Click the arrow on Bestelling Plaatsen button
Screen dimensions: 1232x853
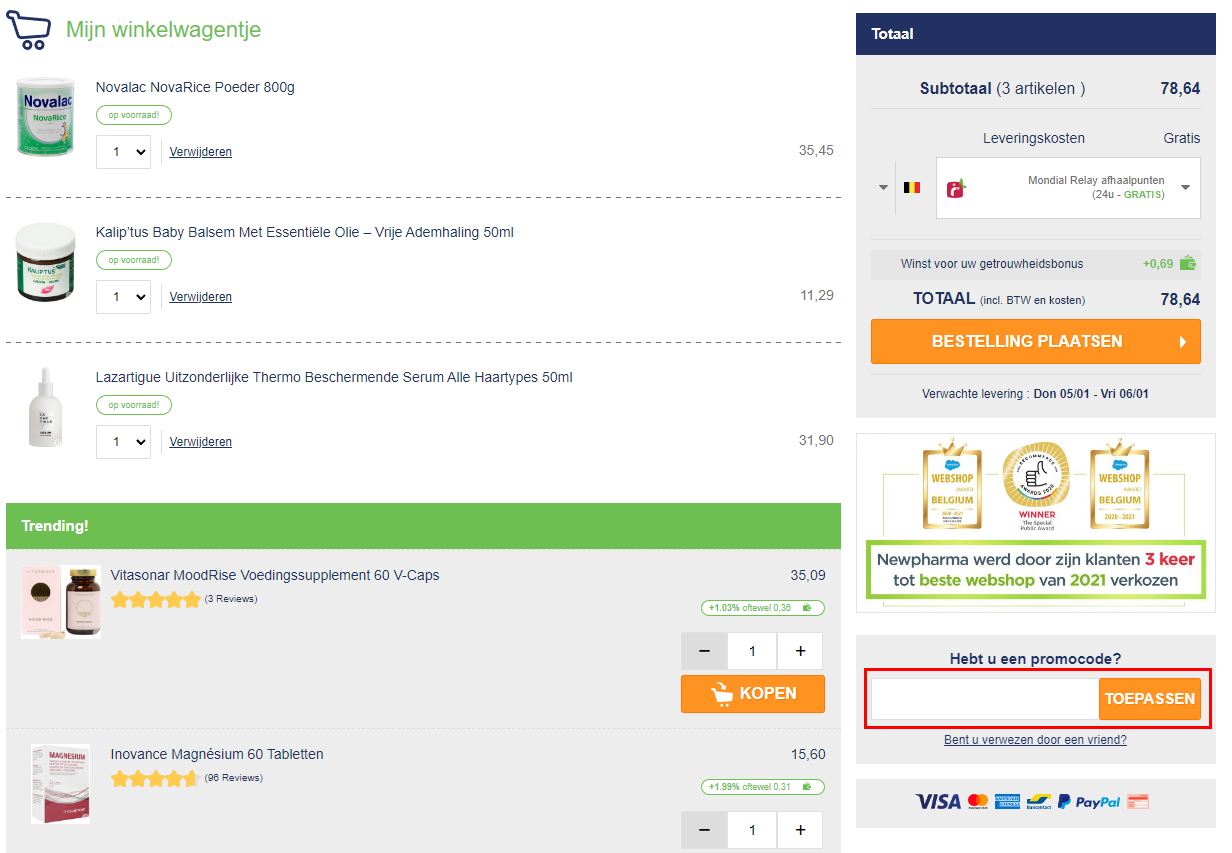[x=1183, y=342]
